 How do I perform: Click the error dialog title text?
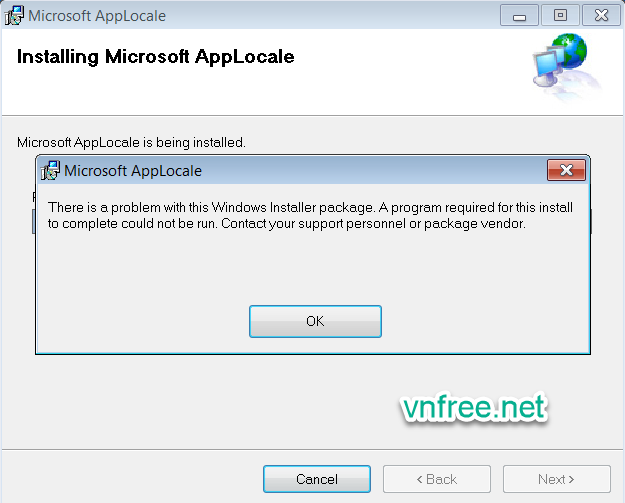coord(133,171)
